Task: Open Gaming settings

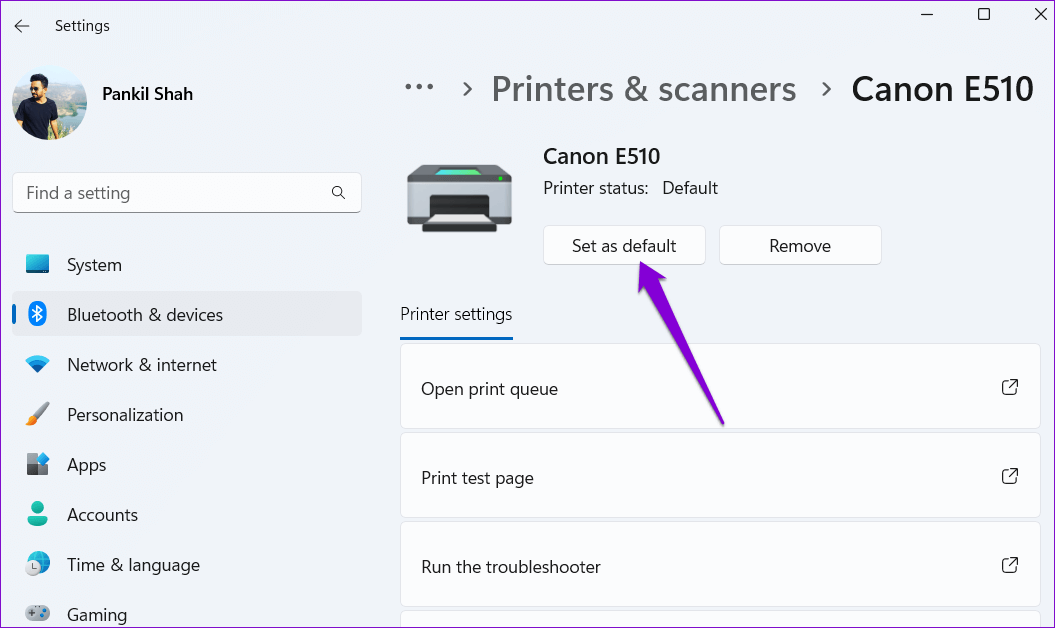Action: (186, 614)
